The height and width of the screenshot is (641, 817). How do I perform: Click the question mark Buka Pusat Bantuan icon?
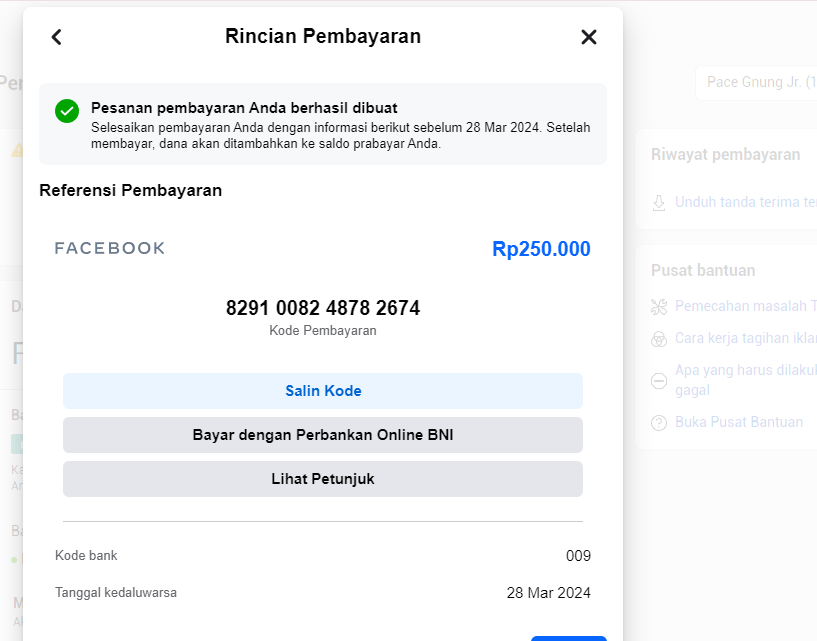click(x=659, y=423)
